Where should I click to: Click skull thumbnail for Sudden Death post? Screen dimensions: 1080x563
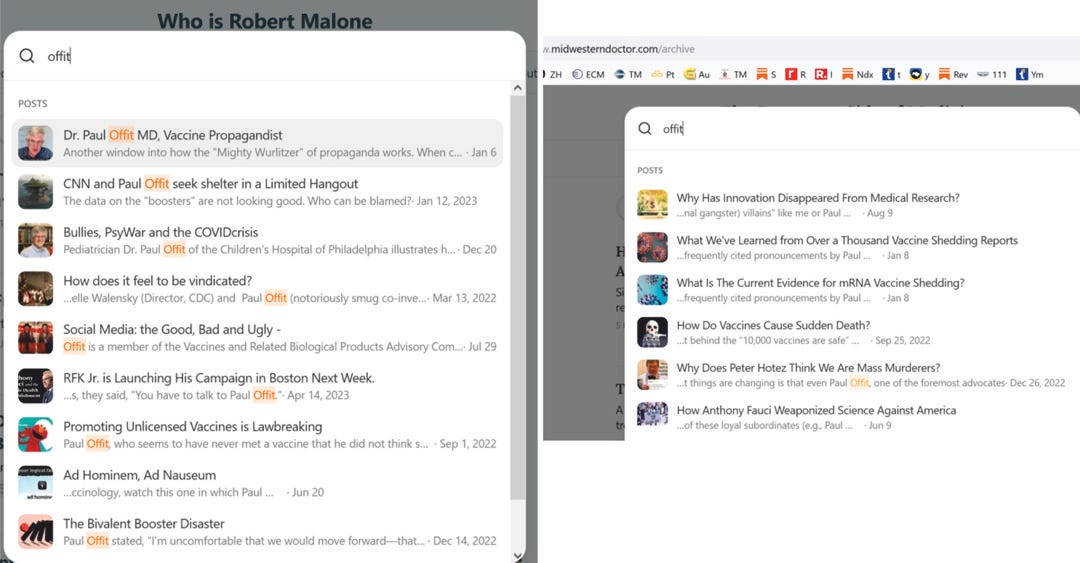(x=652, y=332)
